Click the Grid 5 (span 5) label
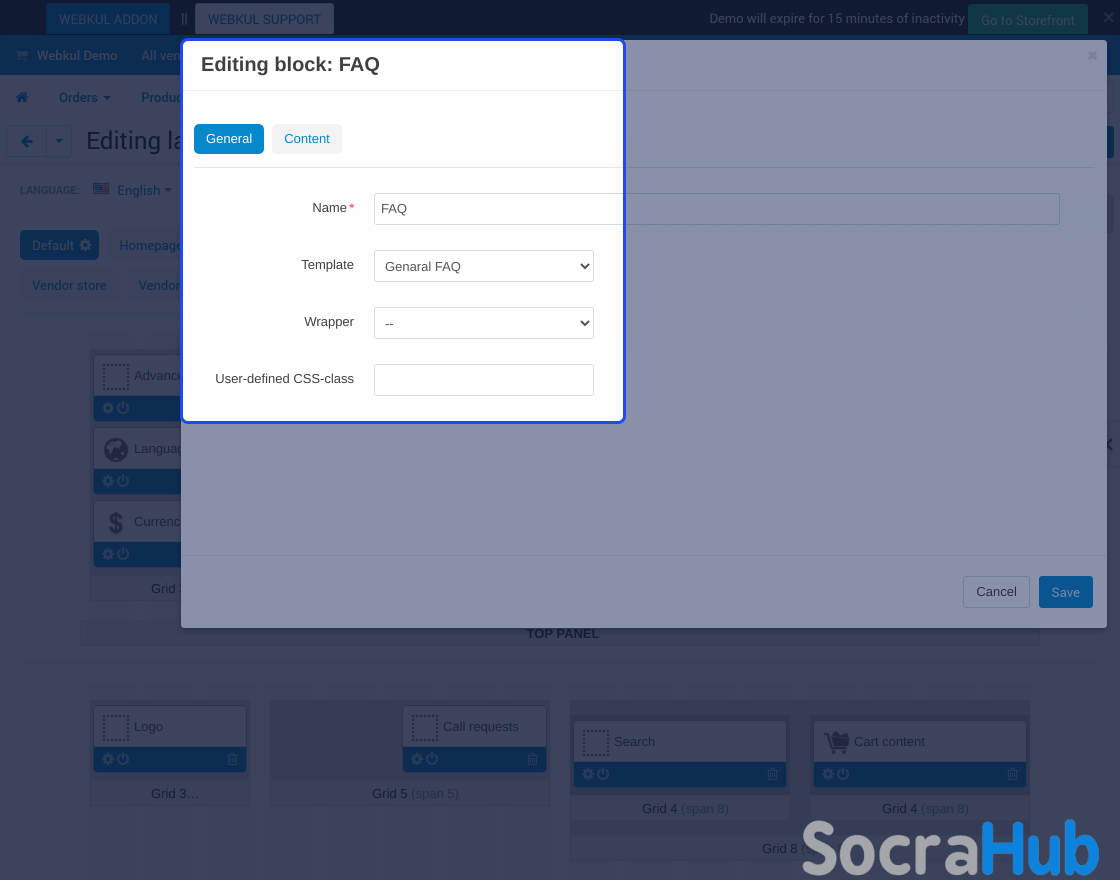The height and width of the screenshot is (880, 1120). click(415, 794)
